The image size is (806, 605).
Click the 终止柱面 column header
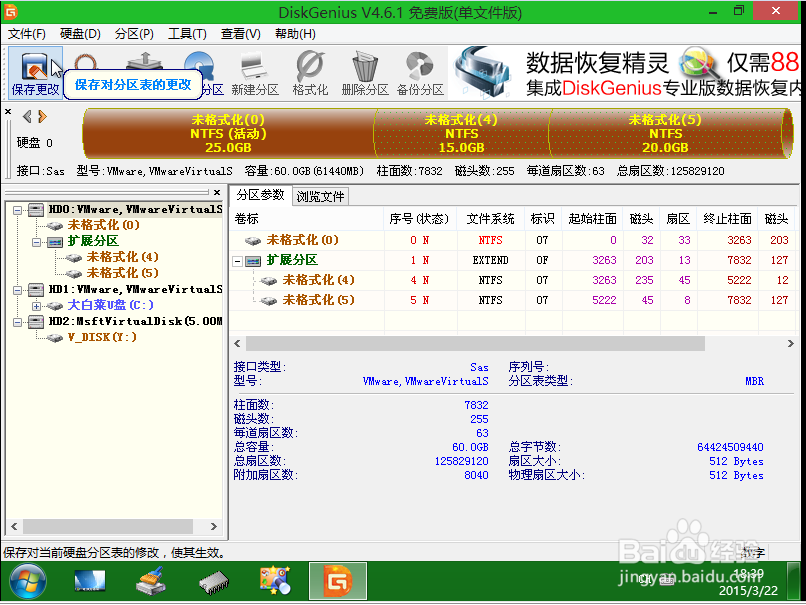coord(727,219)
